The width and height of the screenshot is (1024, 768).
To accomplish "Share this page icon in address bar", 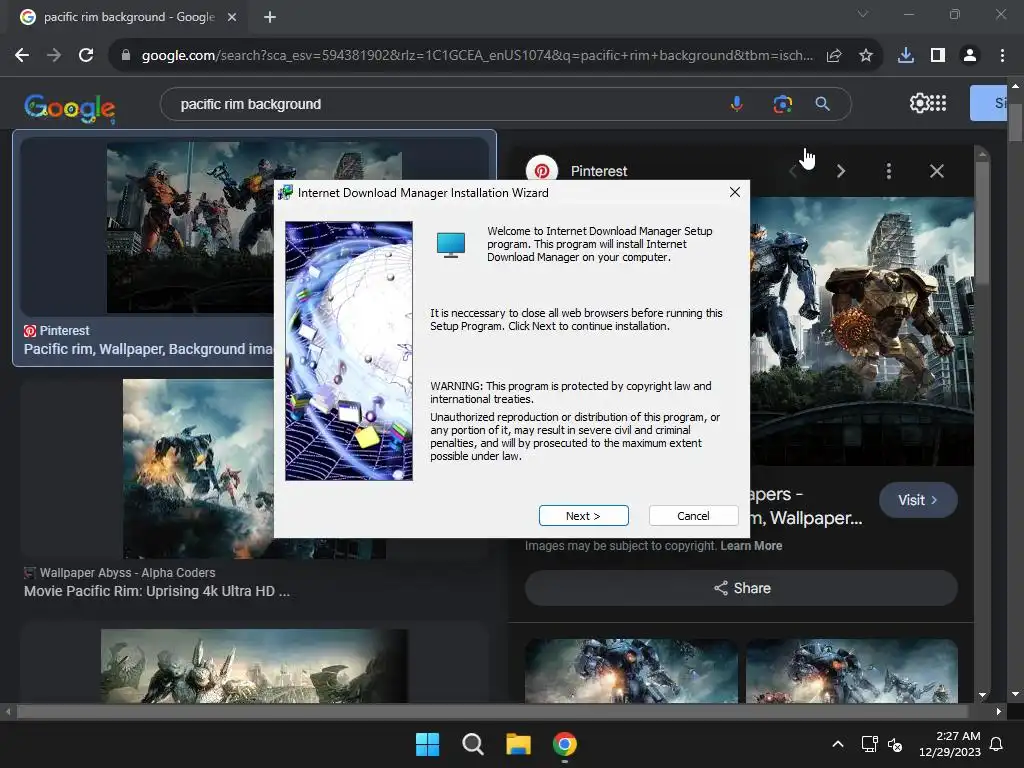I will point(834,56).
